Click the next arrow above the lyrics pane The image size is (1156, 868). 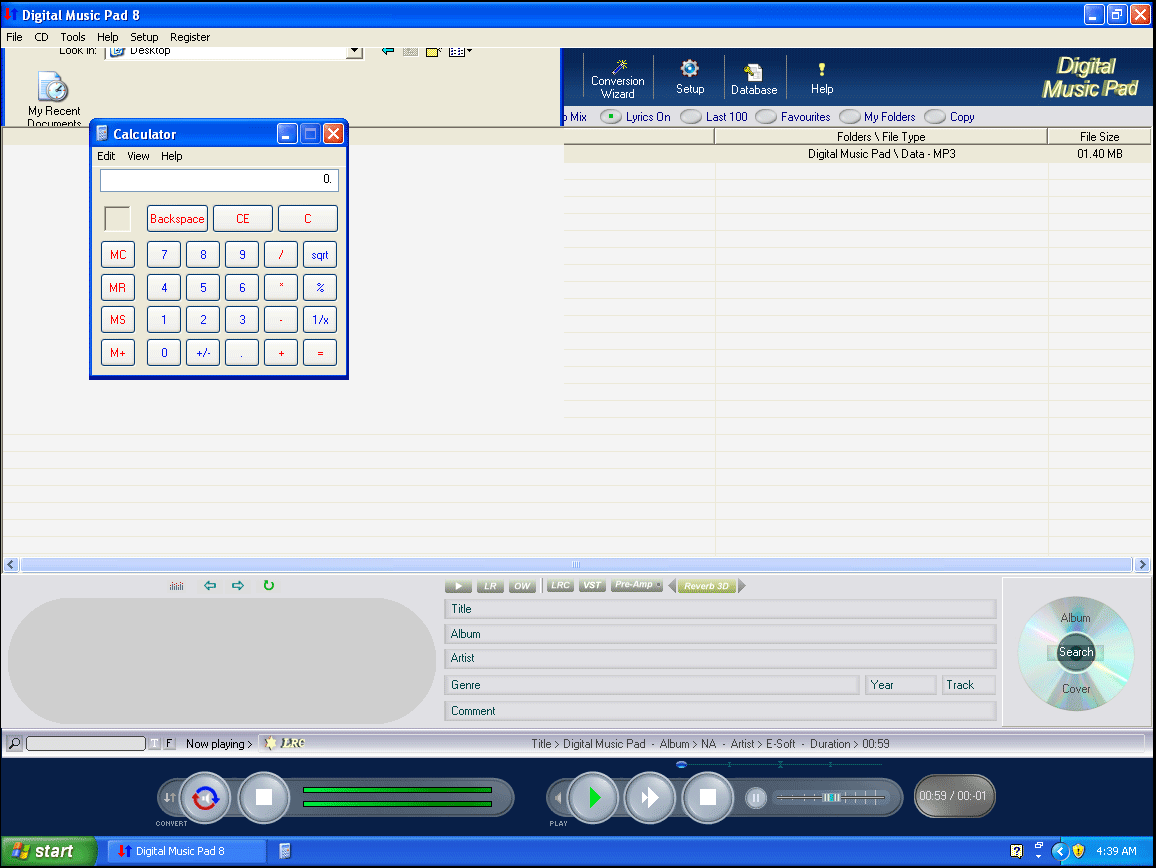click(238, 585)
